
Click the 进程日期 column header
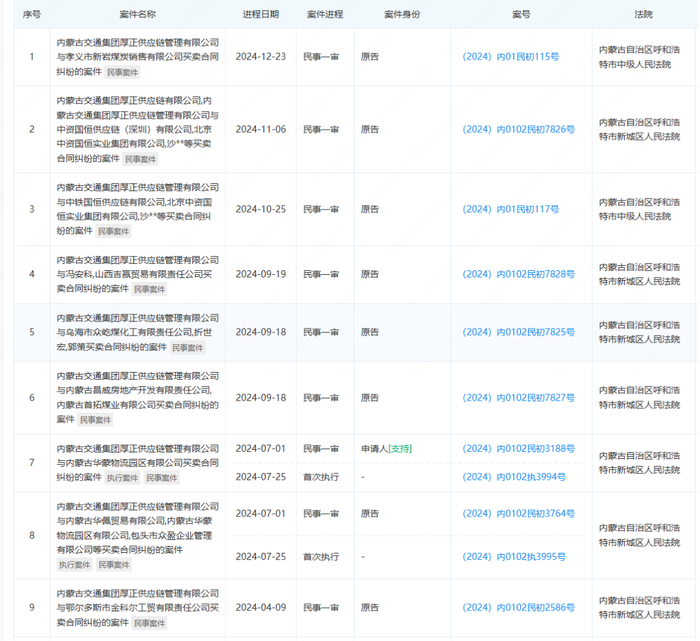(x=261, y=14)
